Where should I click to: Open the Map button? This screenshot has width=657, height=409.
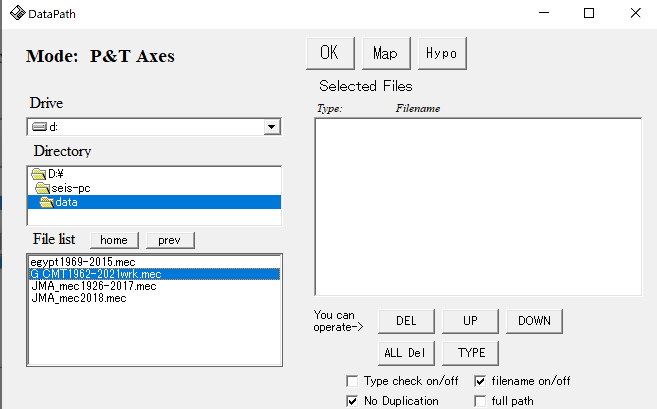(386, 53)
